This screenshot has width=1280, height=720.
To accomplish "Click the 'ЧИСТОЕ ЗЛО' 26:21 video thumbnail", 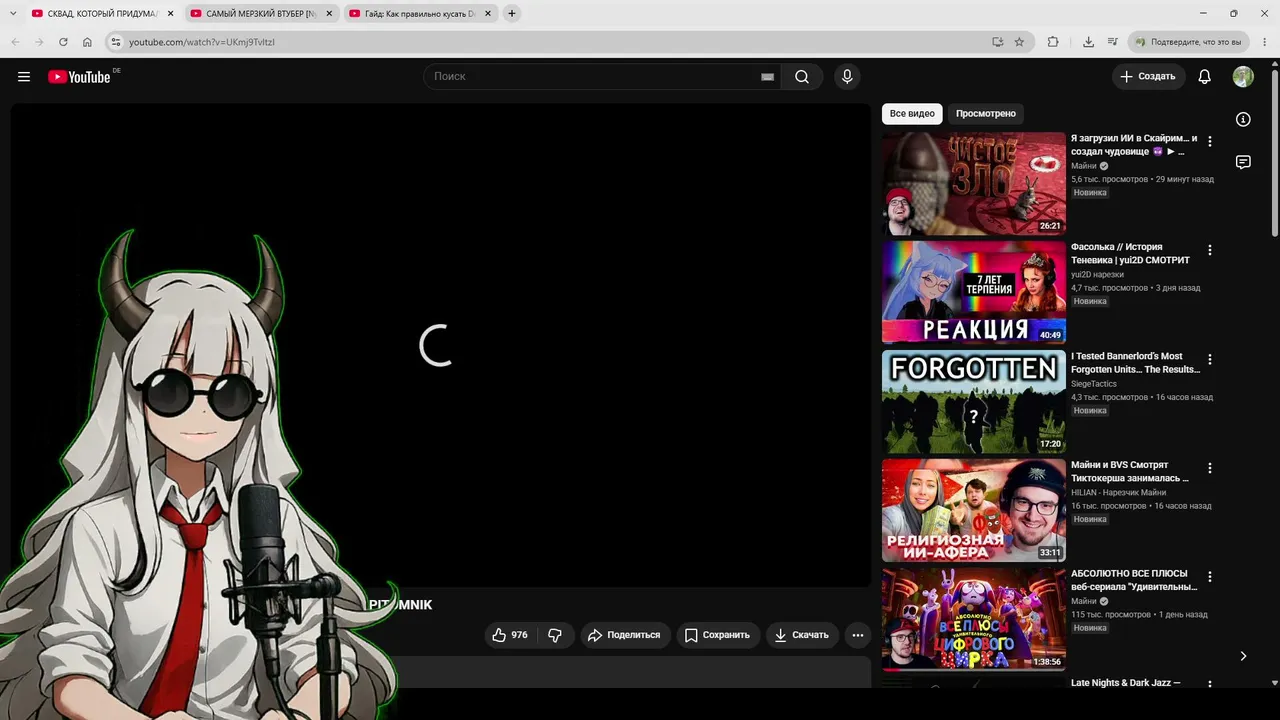I will (974, 184).
